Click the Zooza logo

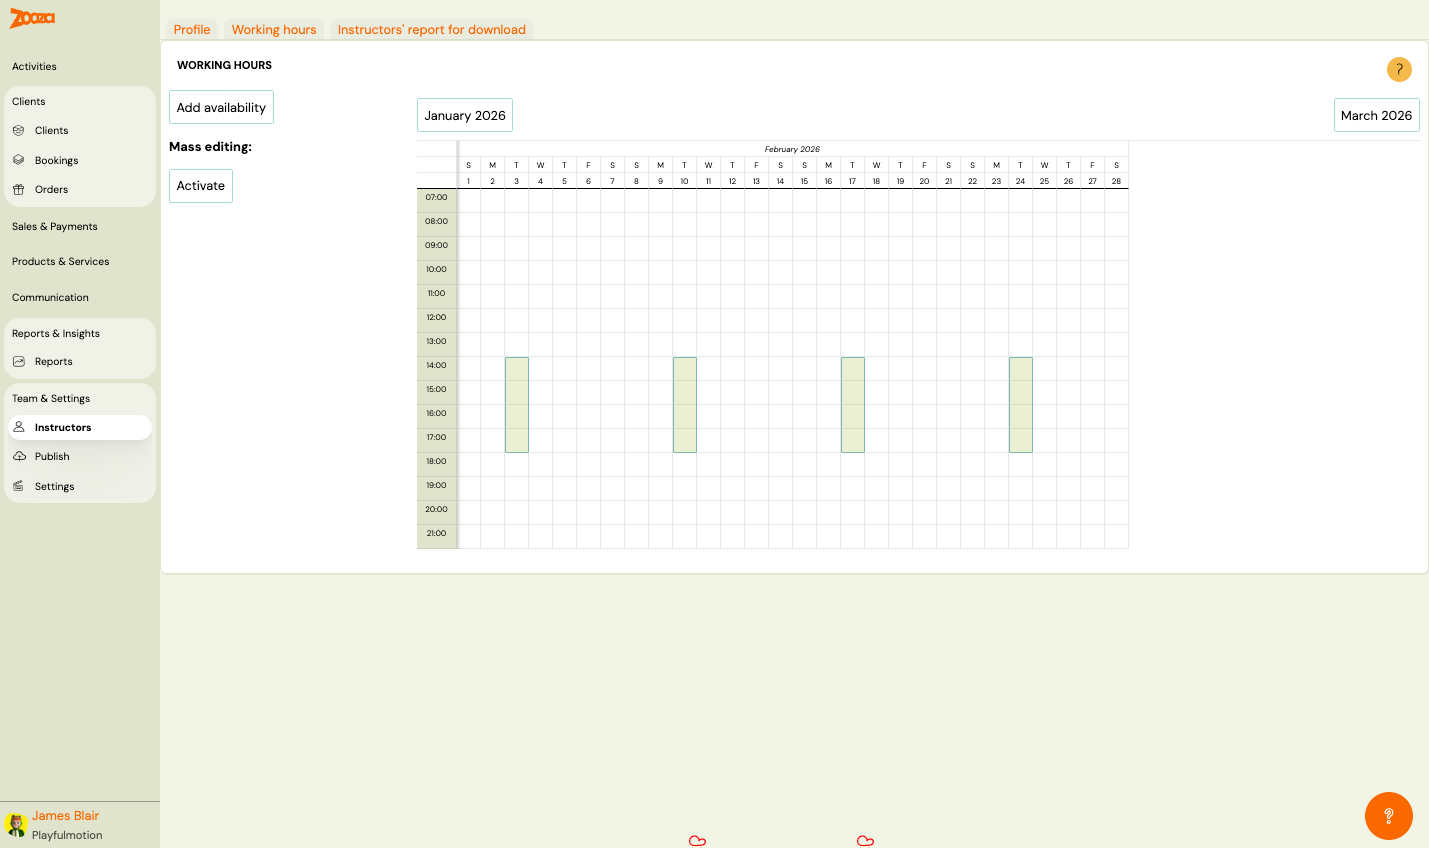coord(32,18)
